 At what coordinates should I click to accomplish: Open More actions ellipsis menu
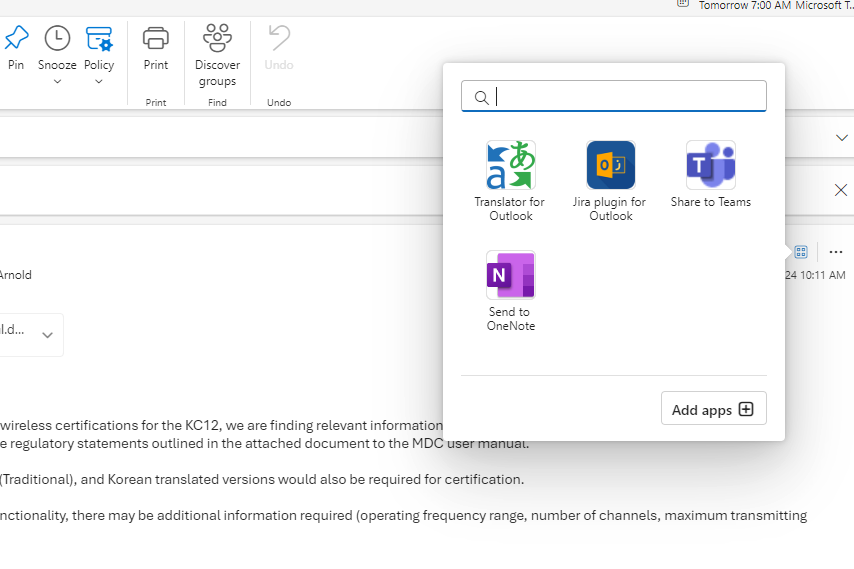[x=835, y=252]
